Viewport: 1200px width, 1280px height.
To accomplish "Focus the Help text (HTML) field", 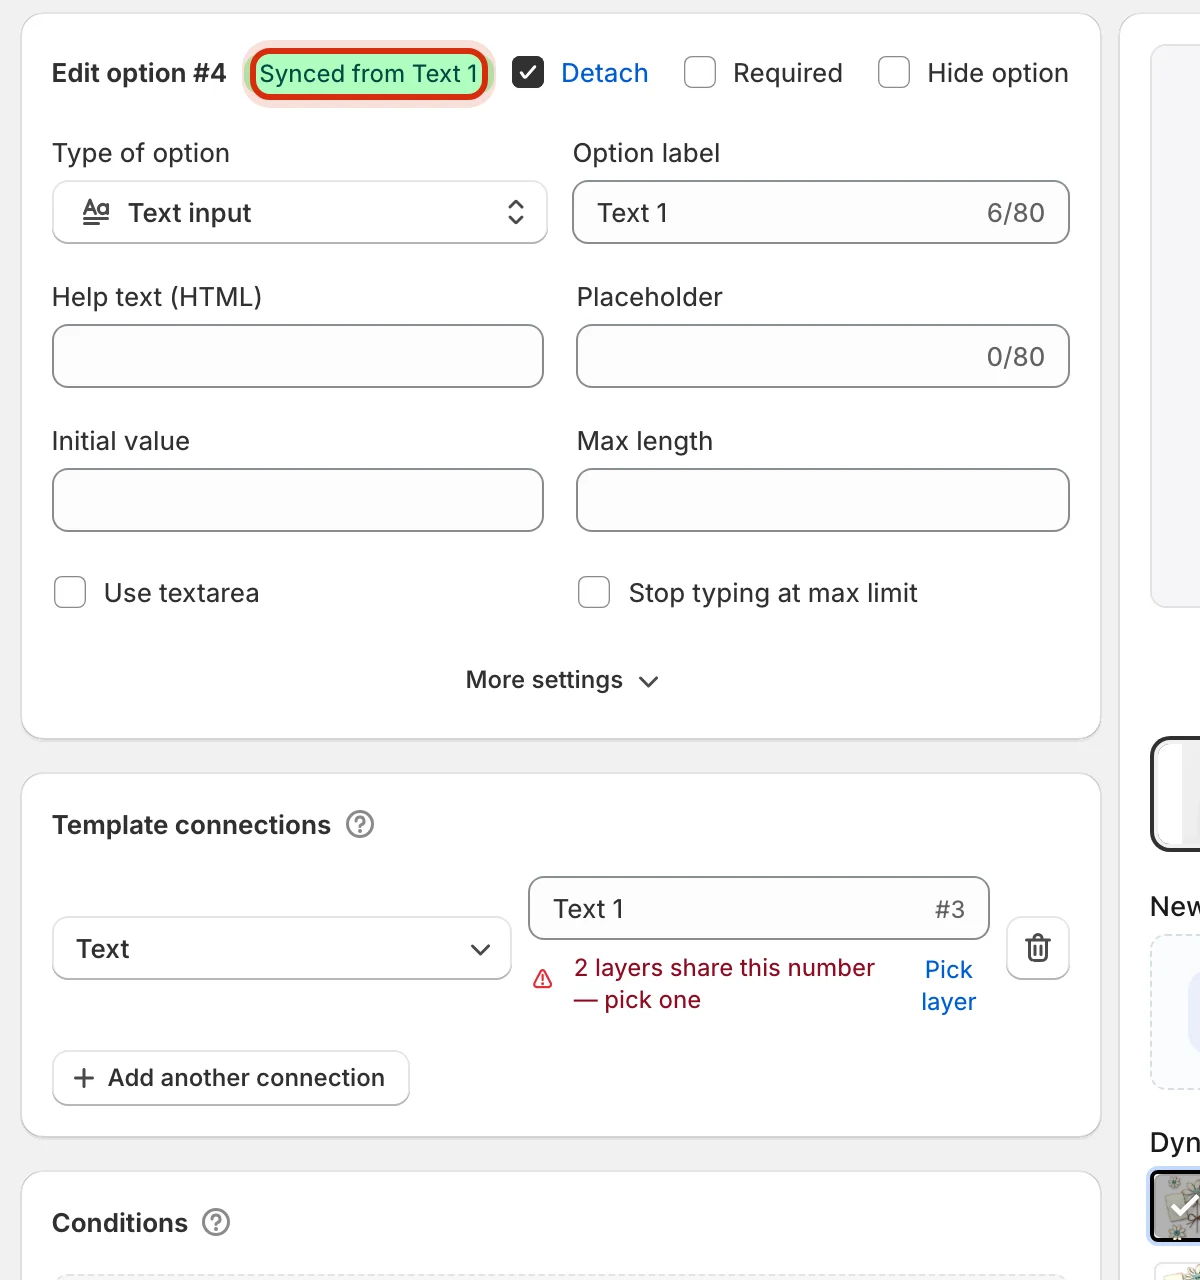I will coord(298,356).
